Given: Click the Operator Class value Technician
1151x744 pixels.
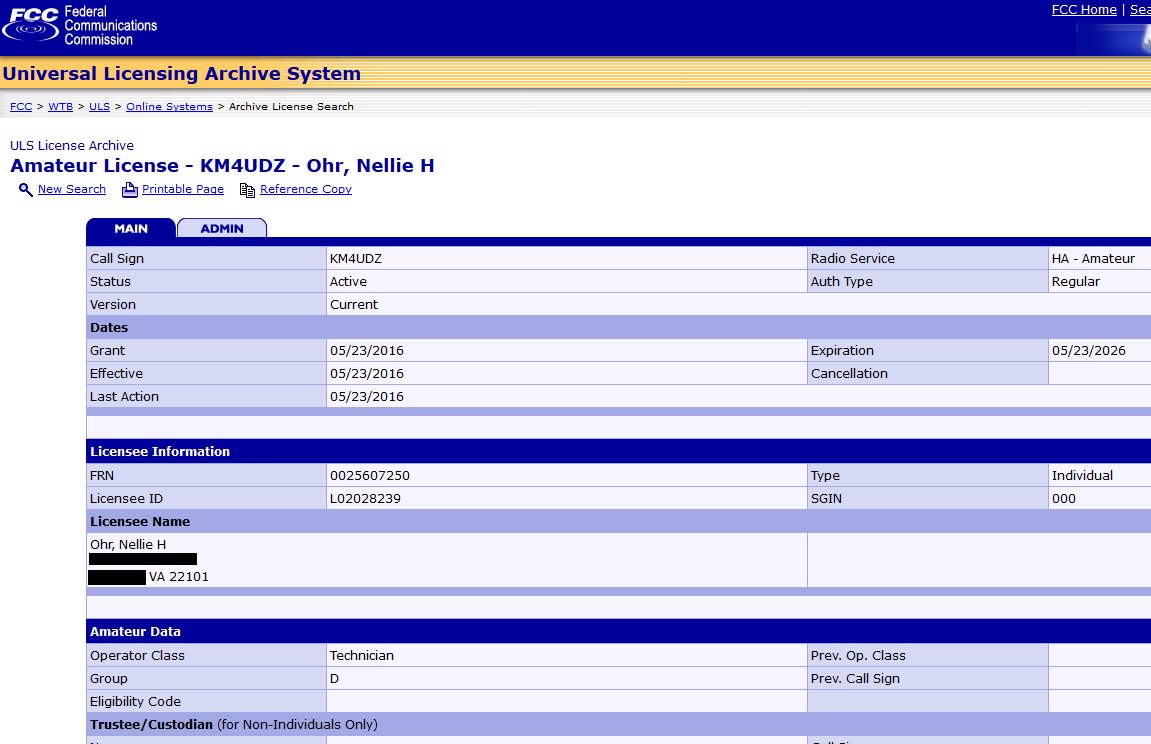Looking at the screenshot, I should (x=362, y=655).
